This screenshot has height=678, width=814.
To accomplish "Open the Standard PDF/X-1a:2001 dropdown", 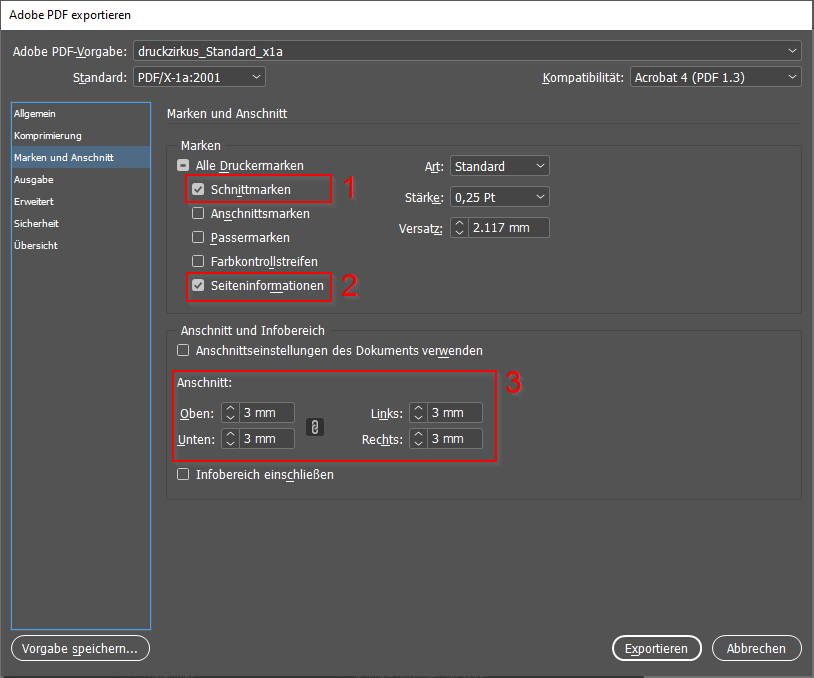I will 199,77.
